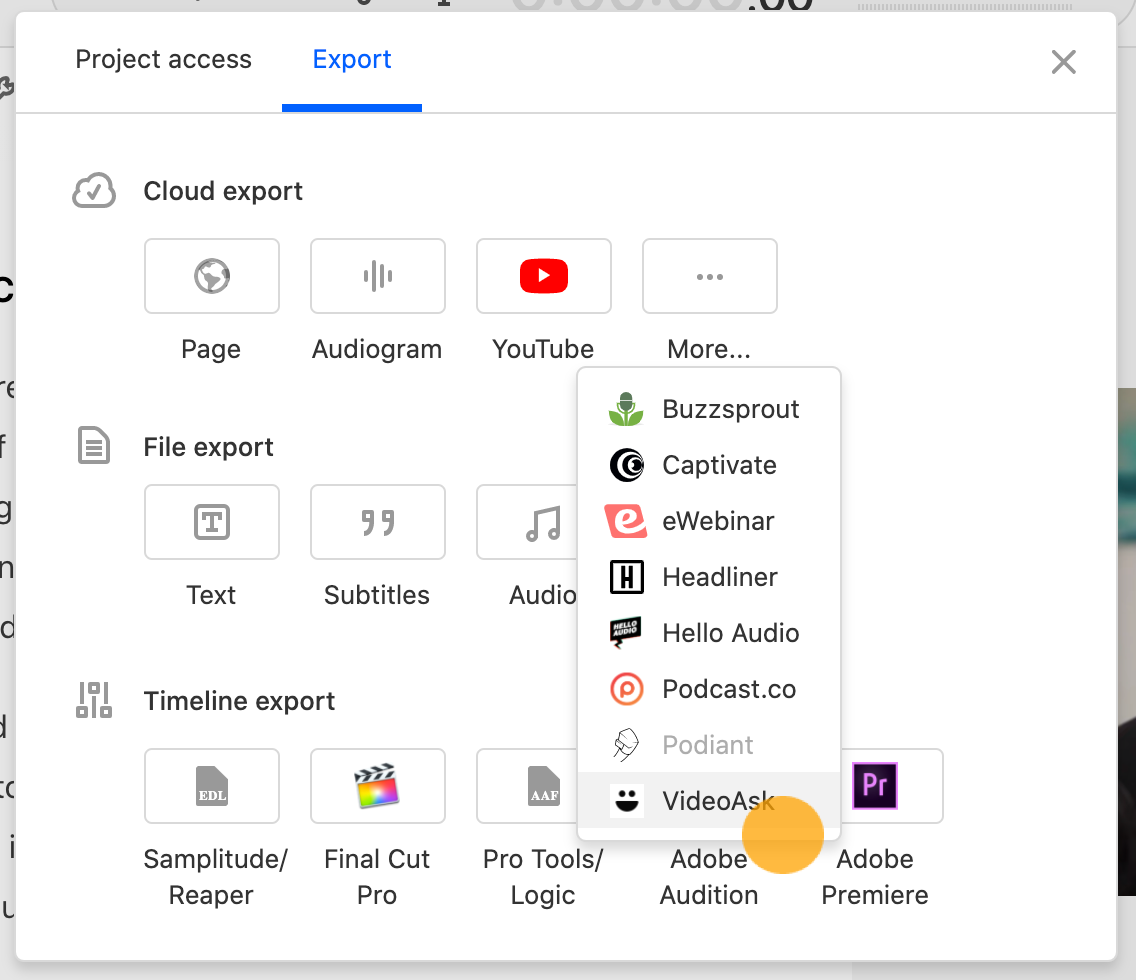Close the export dialog
This screenshot has width=1136, height=980.
1063,62
